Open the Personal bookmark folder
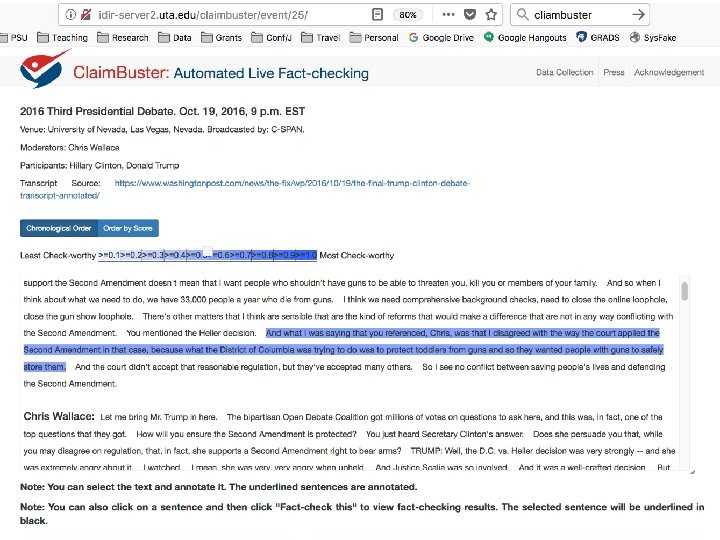 pos(374,38)
